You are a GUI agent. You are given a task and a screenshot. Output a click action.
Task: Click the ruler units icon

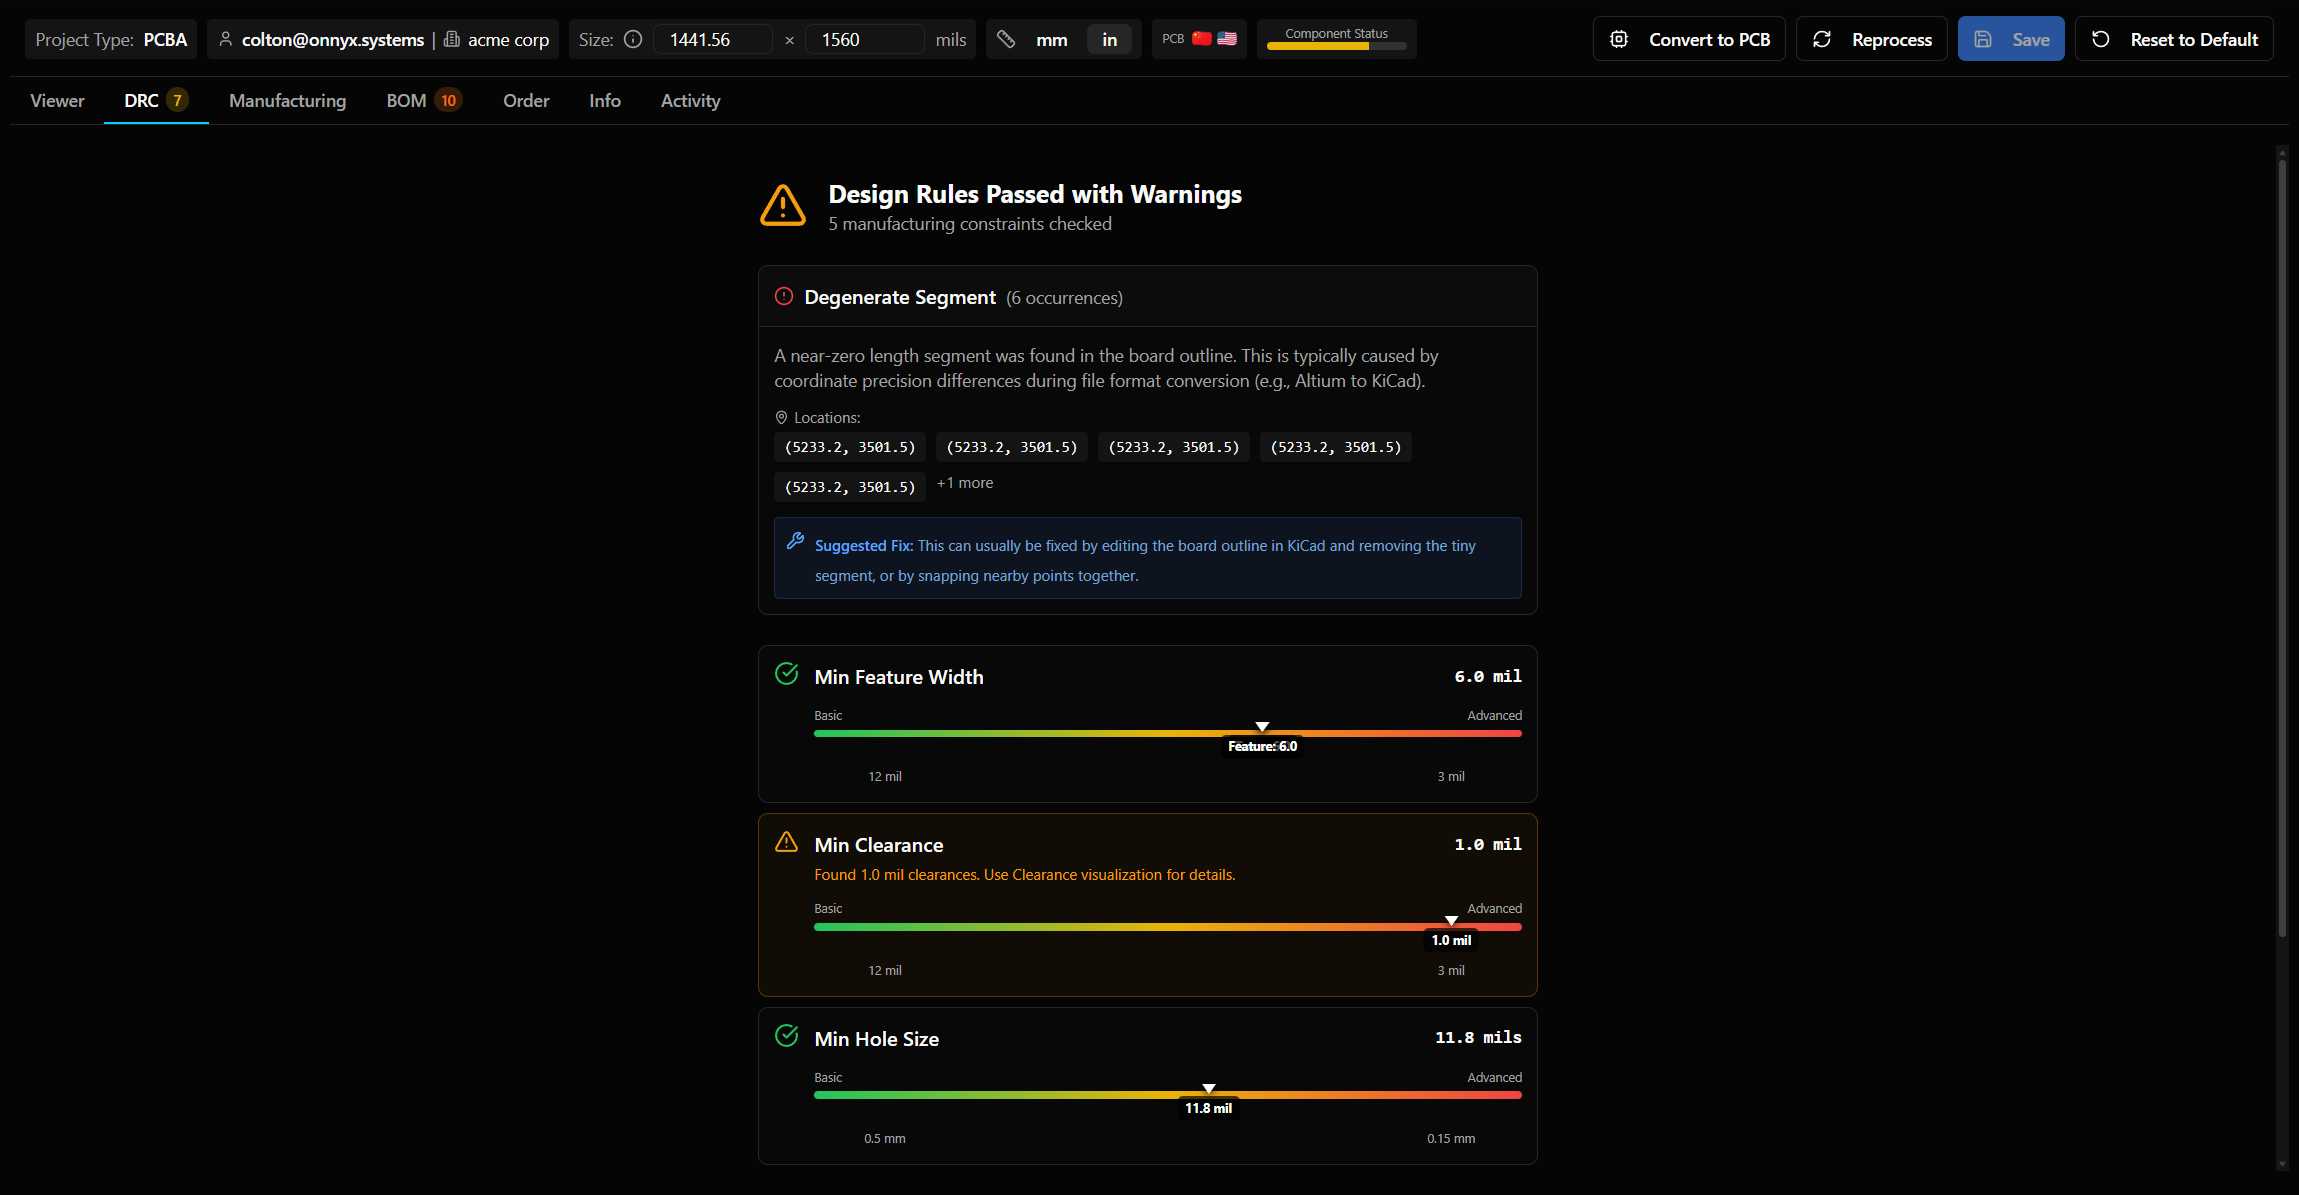[x=1006, y=40]
